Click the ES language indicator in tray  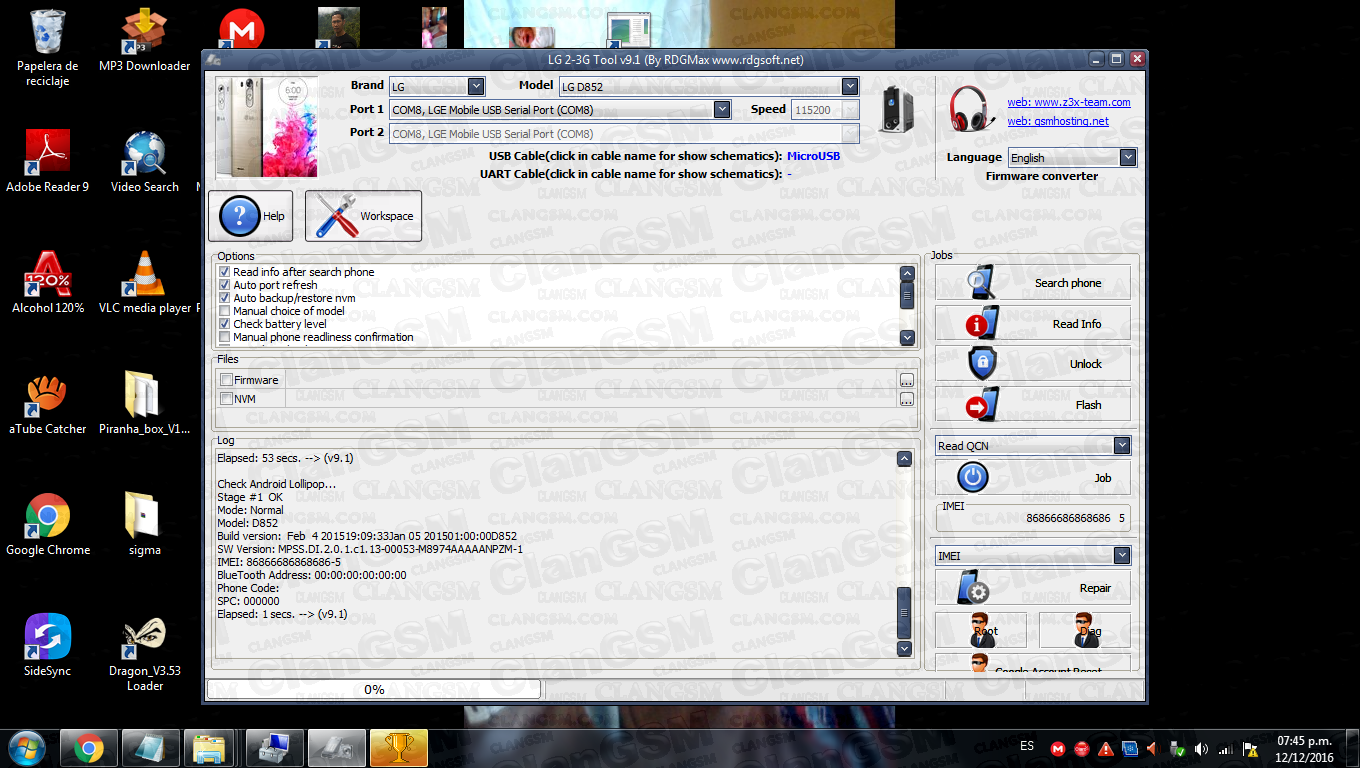(x=1027, y=747)
